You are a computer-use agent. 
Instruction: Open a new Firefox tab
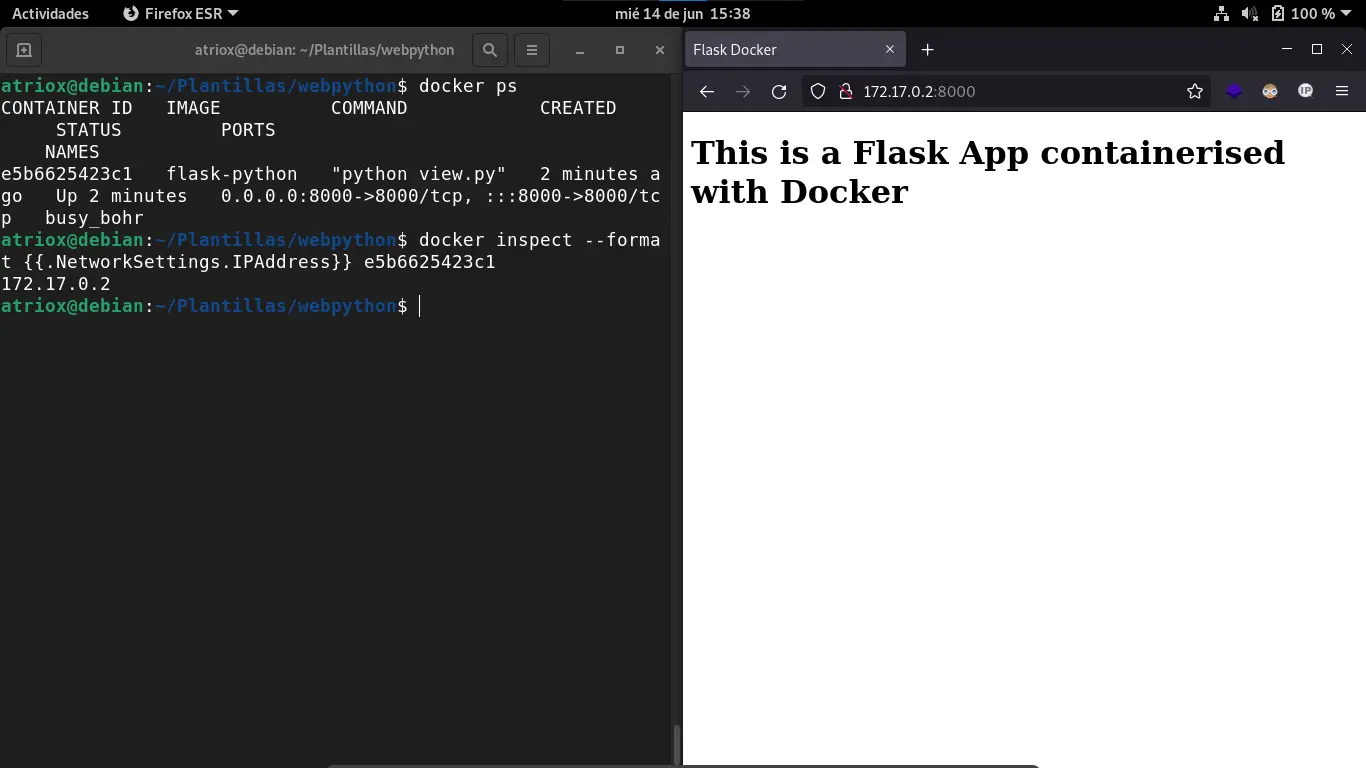tap(927, 50)
